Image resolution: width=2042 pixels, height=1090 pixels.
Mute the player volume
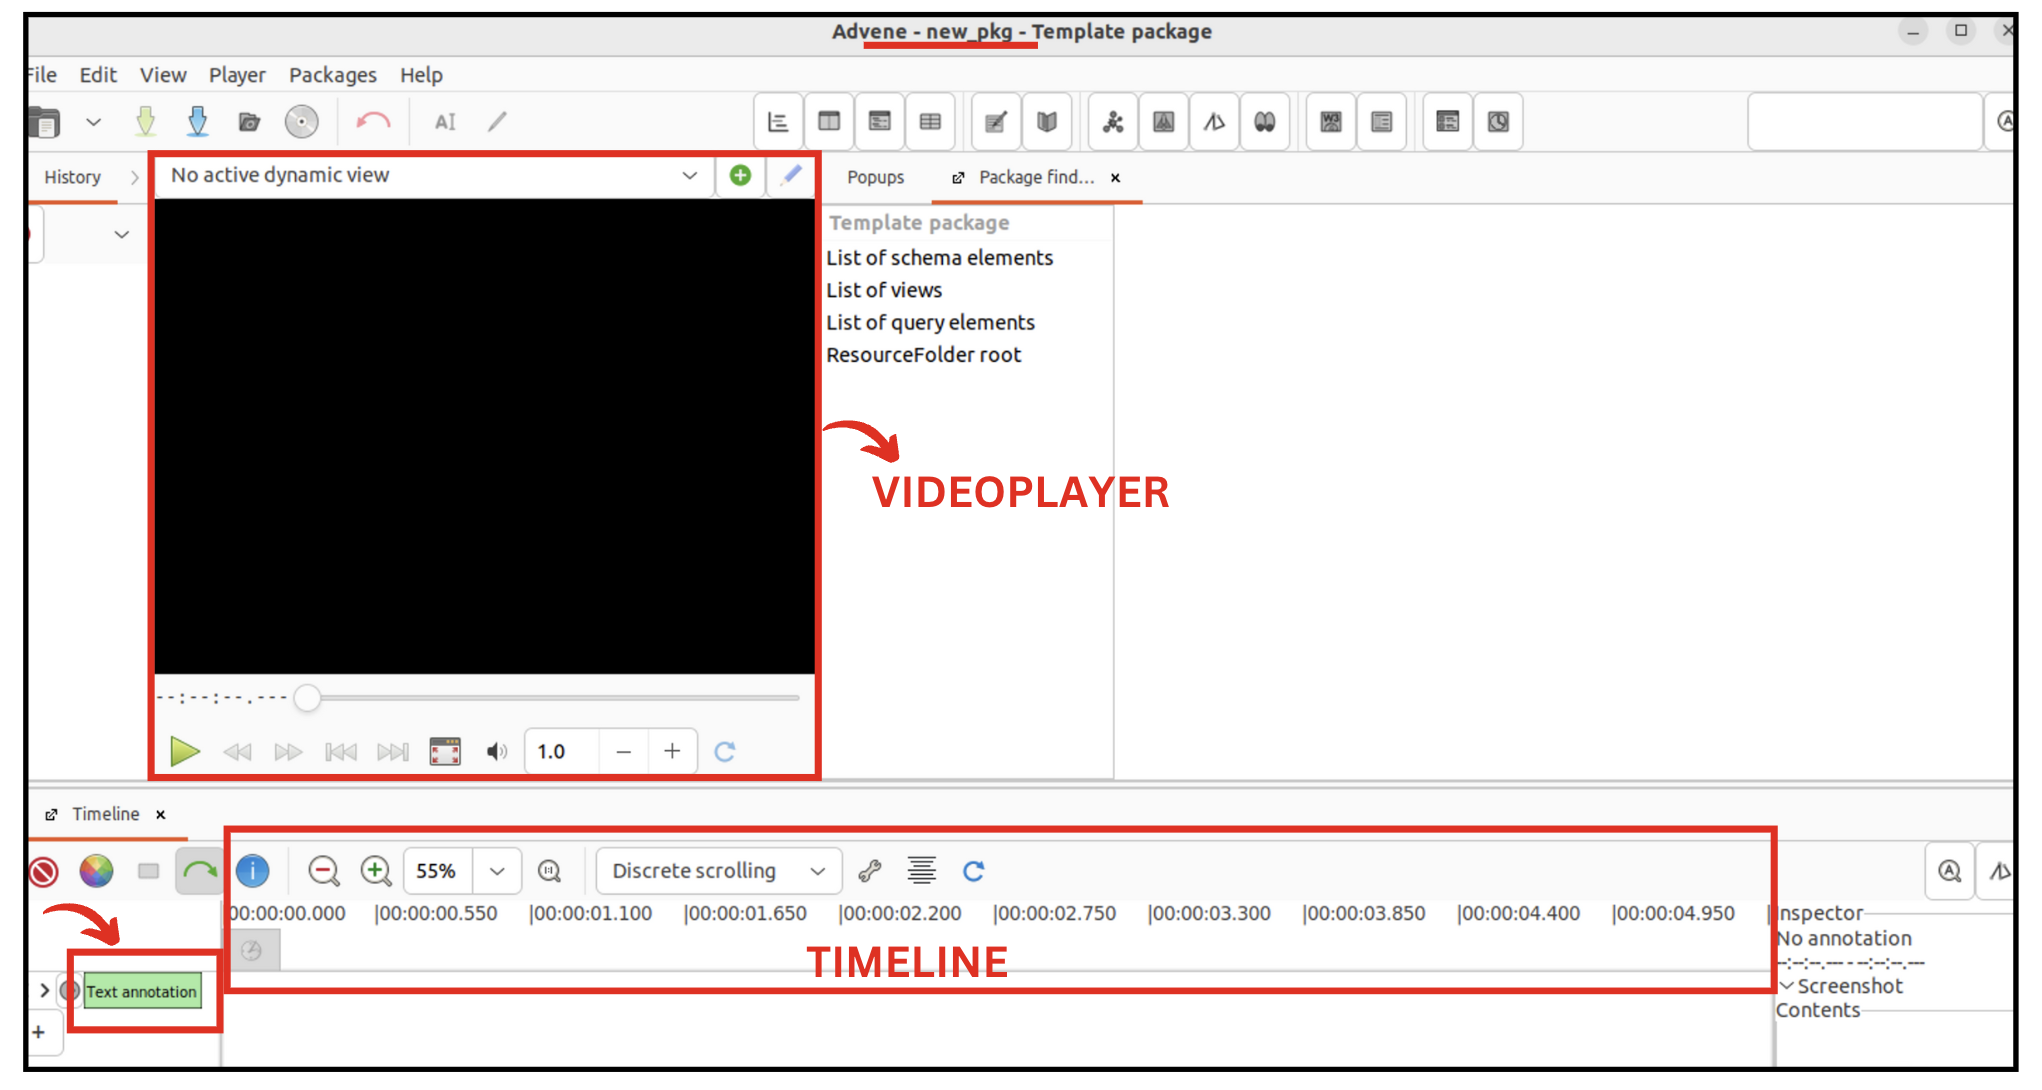[x=497, y=752]
